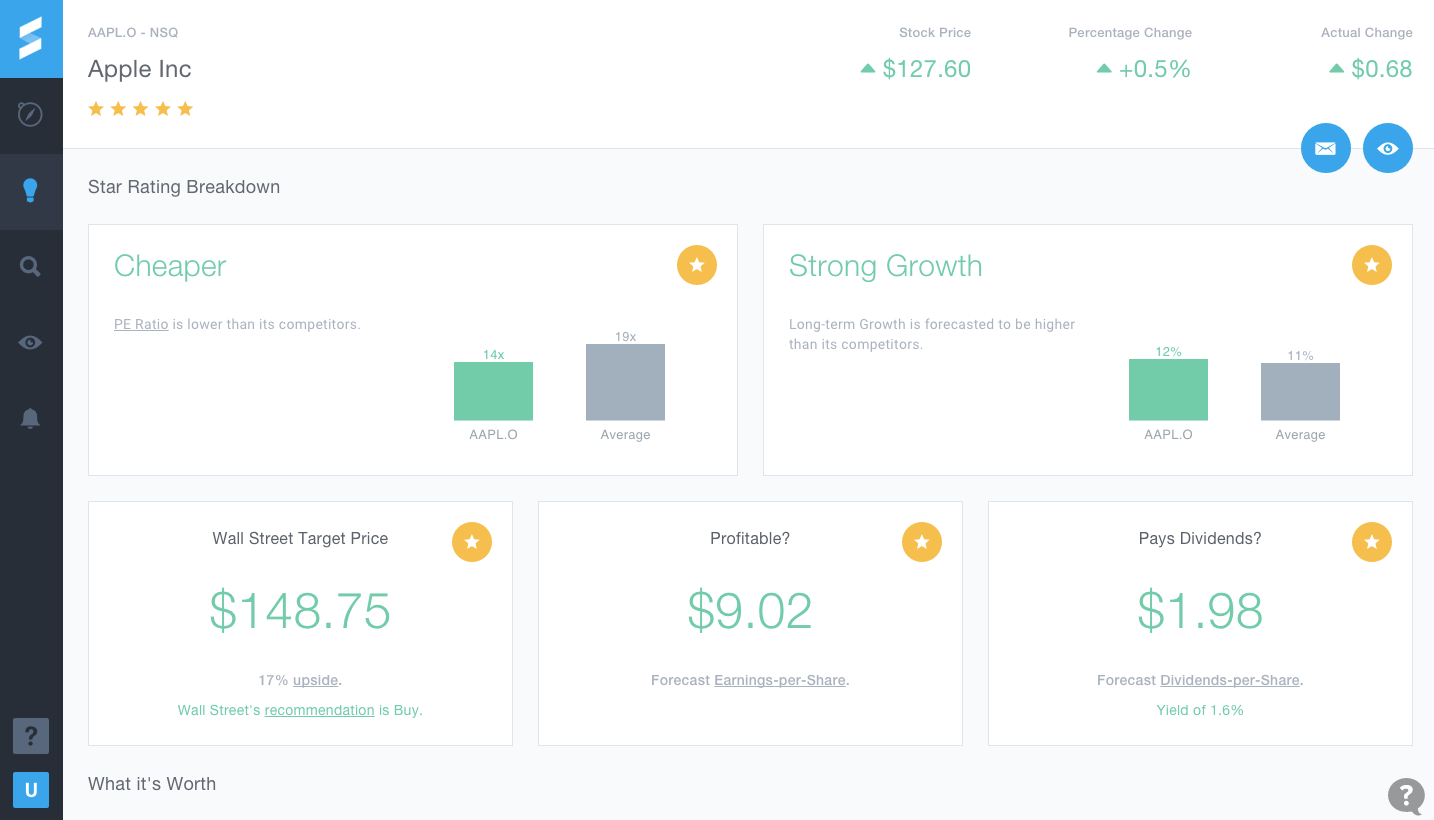Click the Profitable? card title
This screenshot has width=1434, height=820.
click(750, 538)
